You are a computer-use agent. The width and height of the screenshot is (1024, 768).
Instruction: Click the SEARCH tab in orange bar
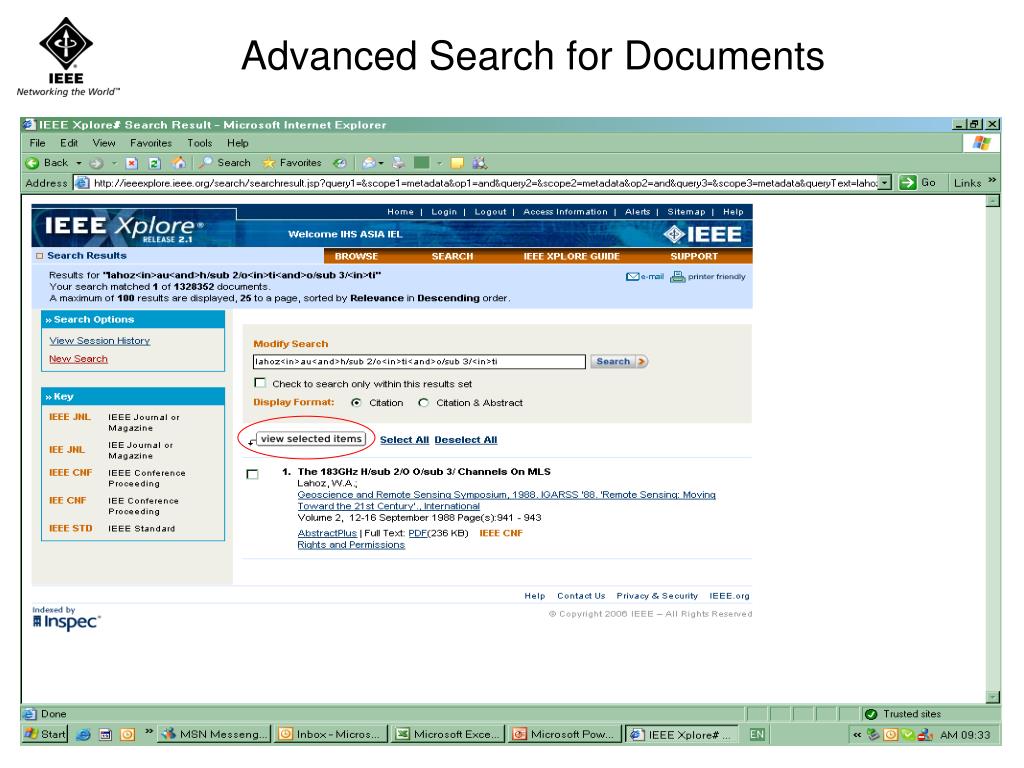pos(452,257)
